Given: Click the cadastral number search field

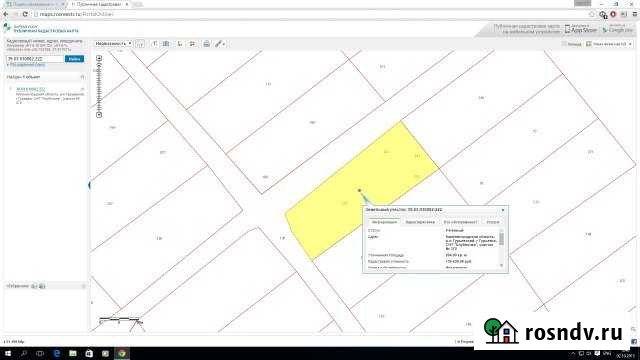Looking at the screenshot, I should pyautogui.click(x=35, y=59).
